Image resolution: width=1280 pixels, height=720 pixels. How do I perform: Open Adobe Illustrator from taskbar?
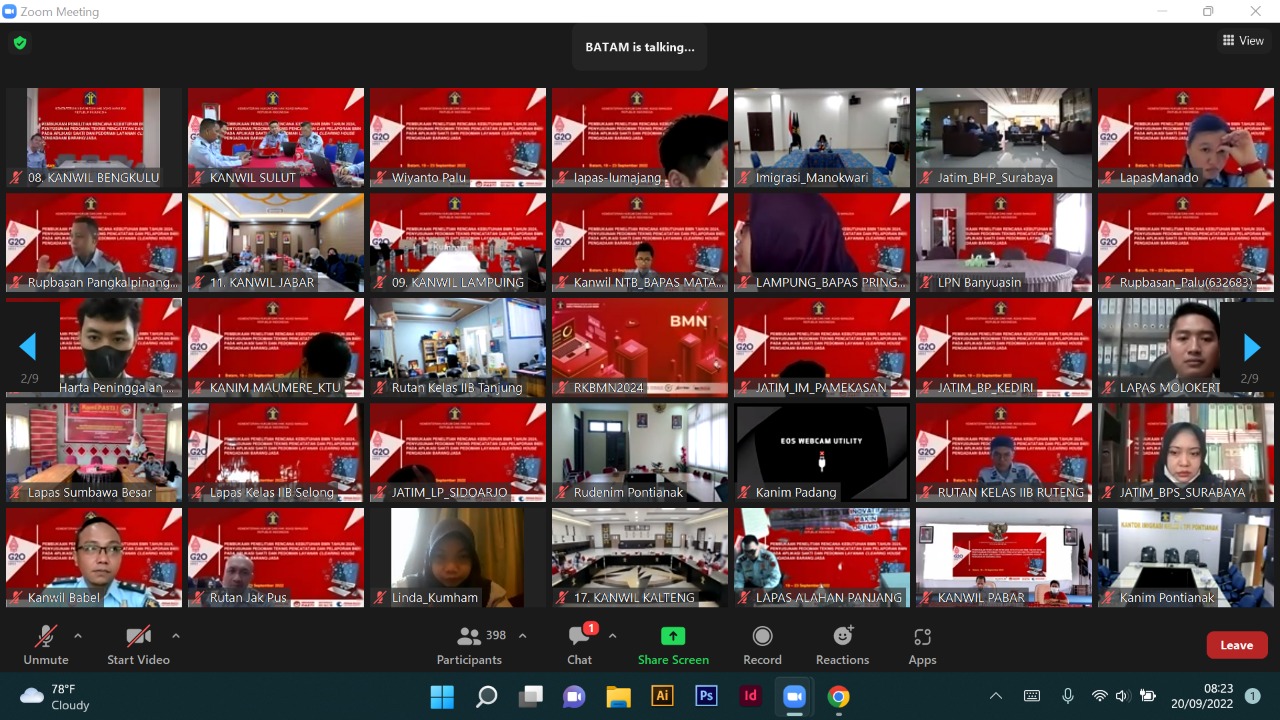coord(662,696)
